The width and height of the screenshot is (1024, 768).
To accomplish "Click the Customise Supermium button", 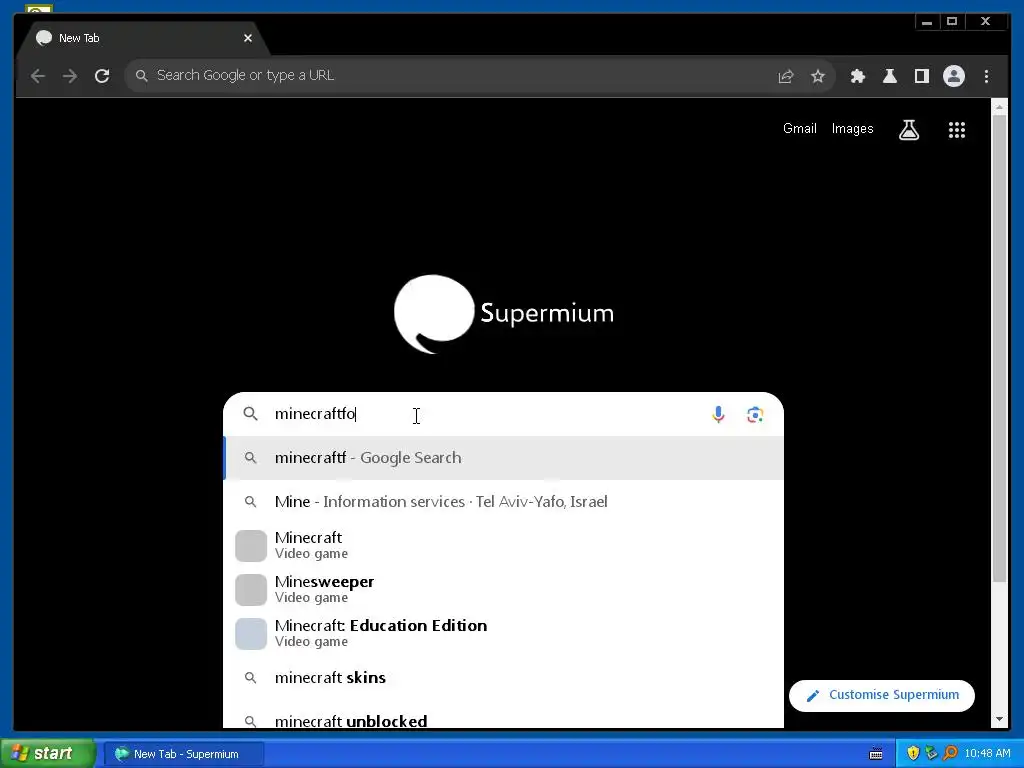I will point(882,696).
